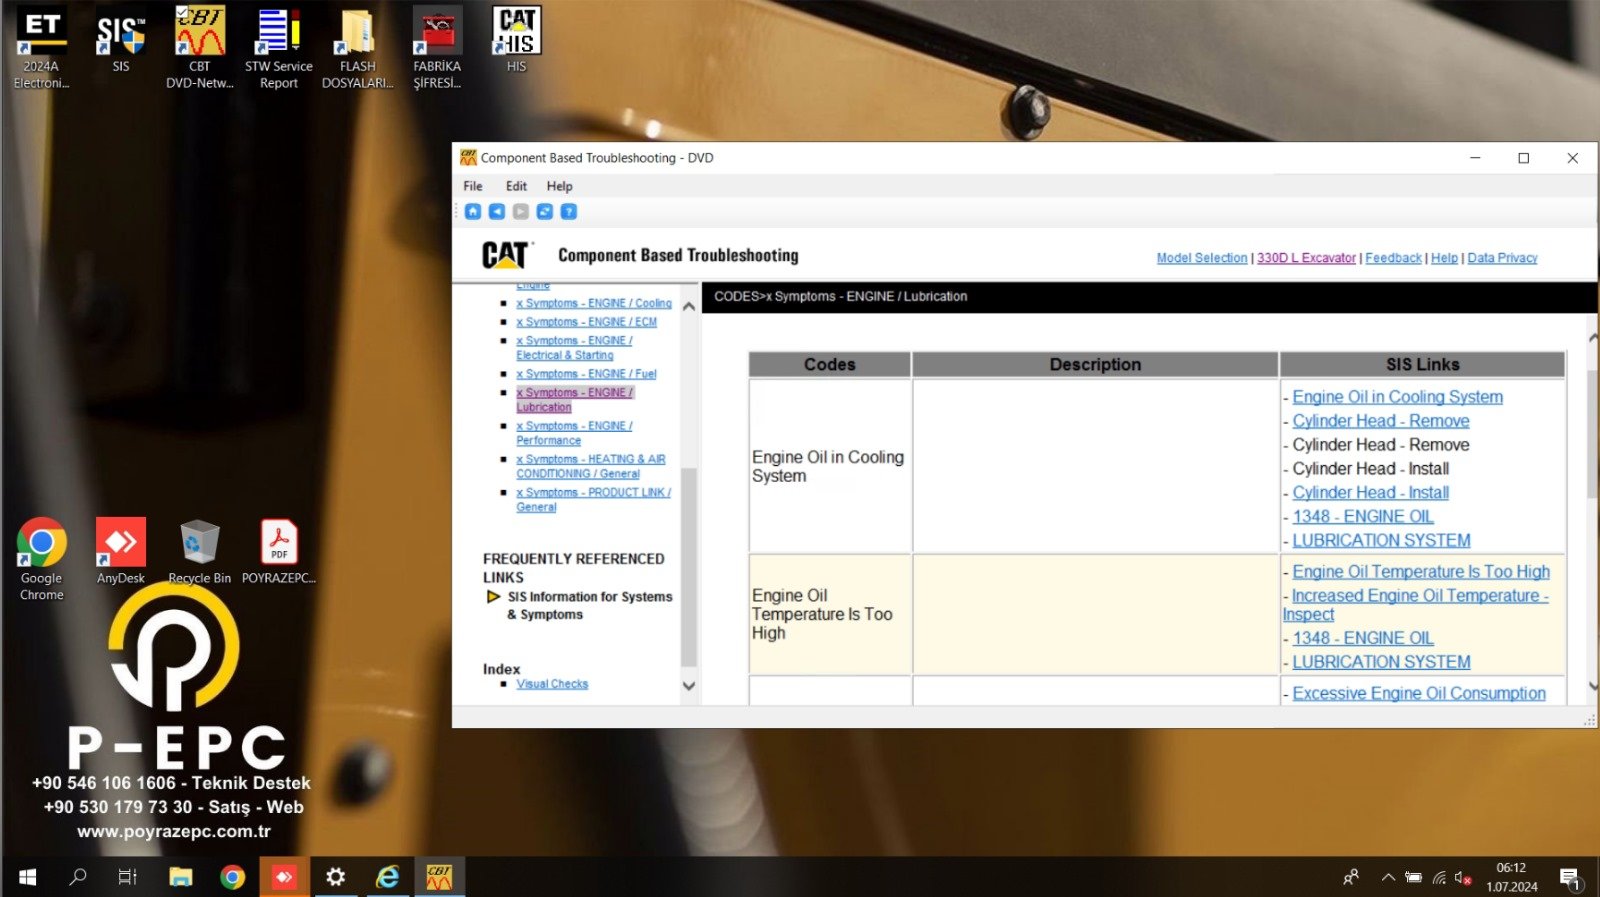Viewport: 1600px width, 897px height.
Task: Click the sidebar scroll-up arrow
Action: (689, 306)
